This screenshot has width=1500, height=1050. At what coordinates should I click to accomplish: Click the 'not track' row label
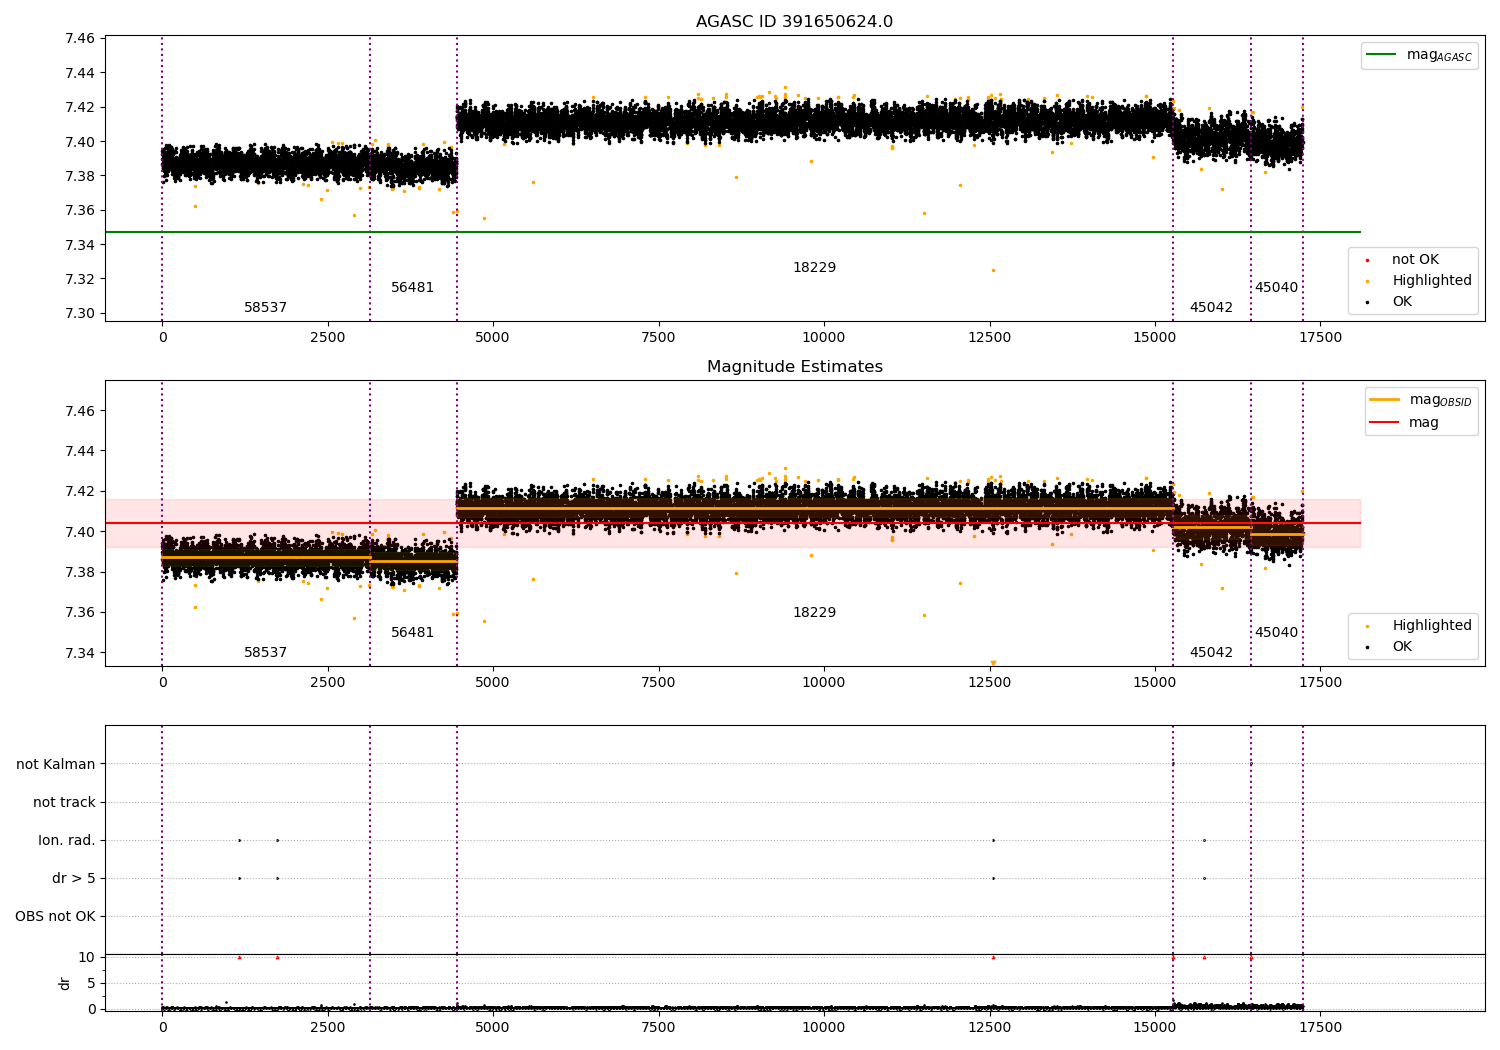(x=64, y=802)
